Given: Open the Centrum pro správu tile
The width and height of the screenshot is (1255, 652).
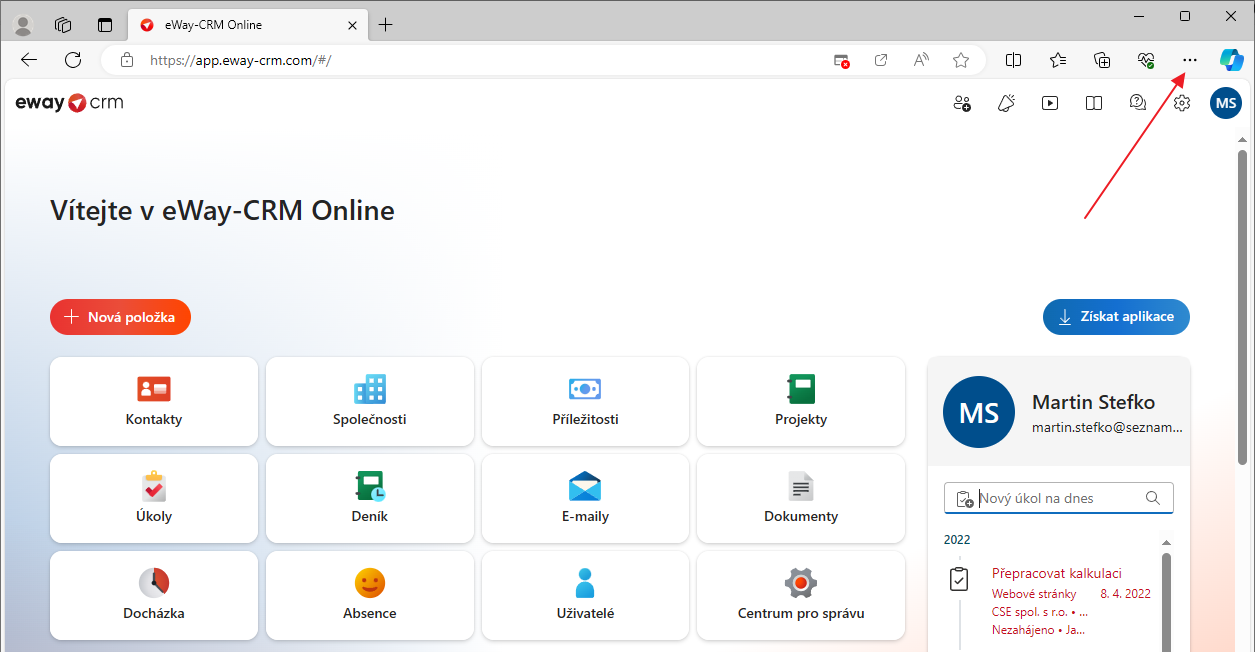Looking at the screenshot, I should coord(801,596).
